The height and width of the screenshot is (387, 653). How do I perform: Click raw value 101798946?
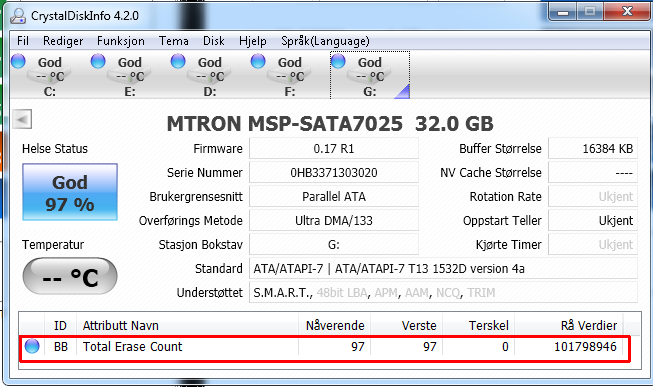[x=585, y=347]
